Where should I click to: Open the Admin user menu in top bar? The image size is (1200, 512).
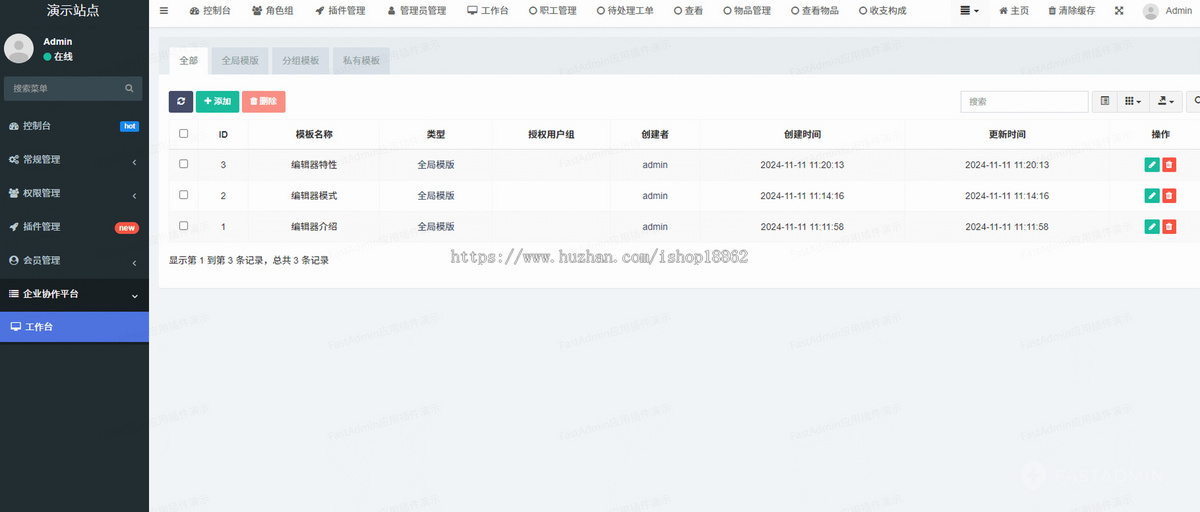click(1167, 11)
